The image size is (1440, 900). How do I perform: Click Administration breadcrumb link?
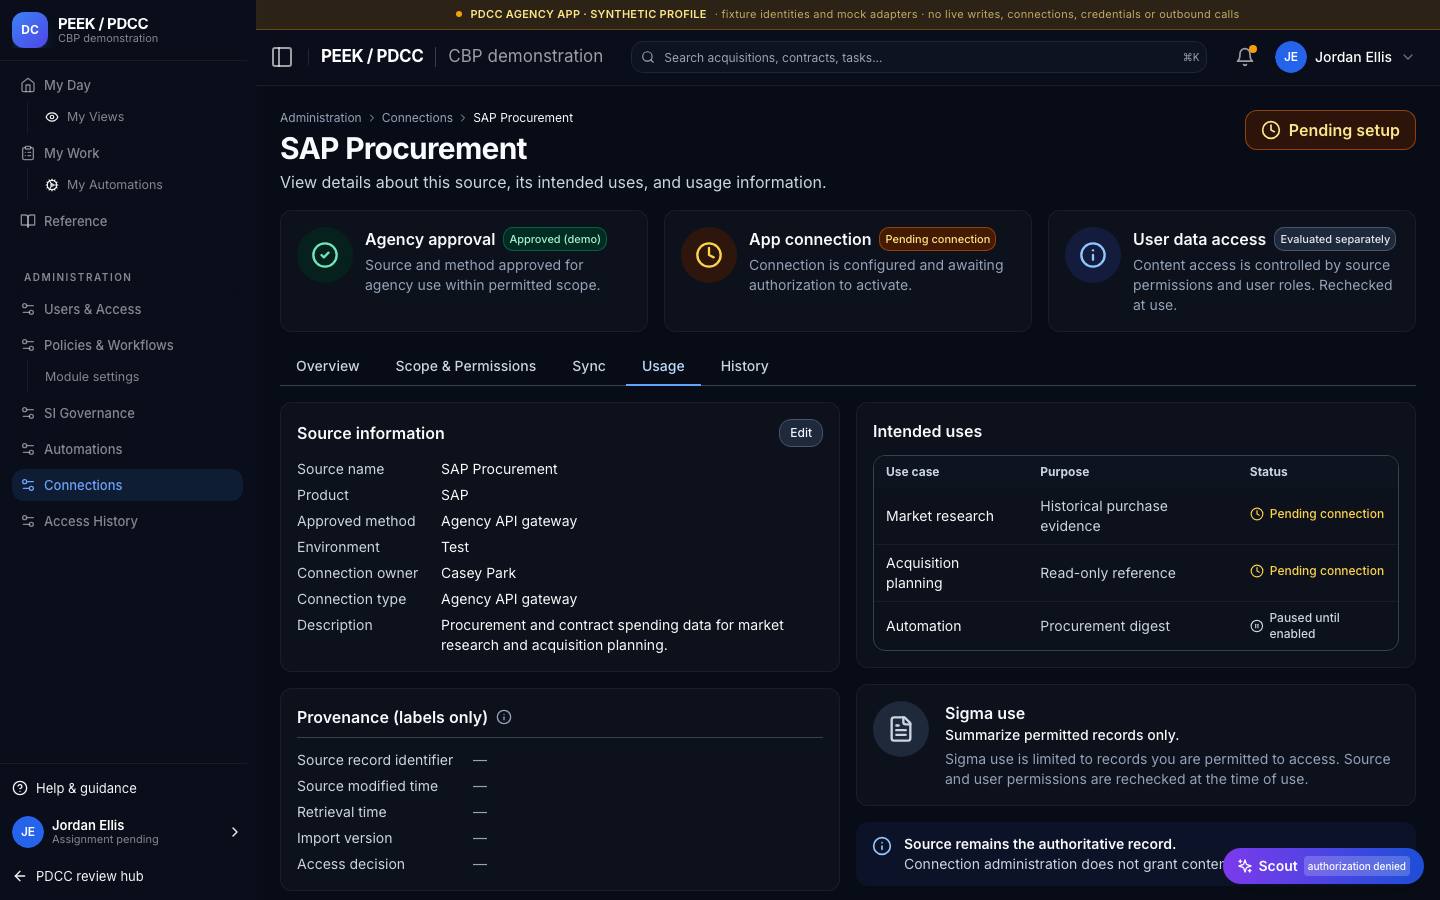point(321,118)
